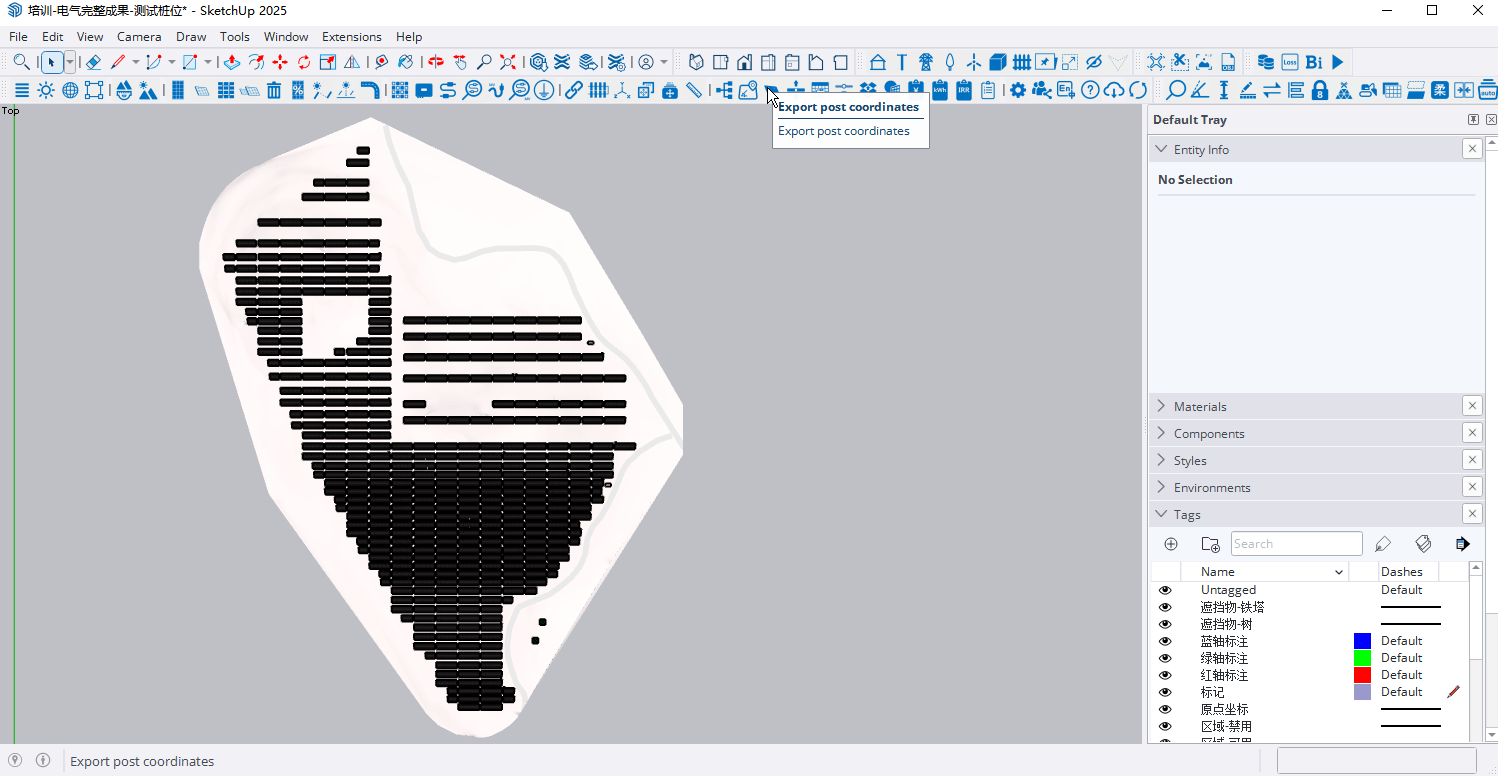Screen dimensions: 1498x776
Task: Click the kWh clipboard icon
Action: (x=940, y=90)
